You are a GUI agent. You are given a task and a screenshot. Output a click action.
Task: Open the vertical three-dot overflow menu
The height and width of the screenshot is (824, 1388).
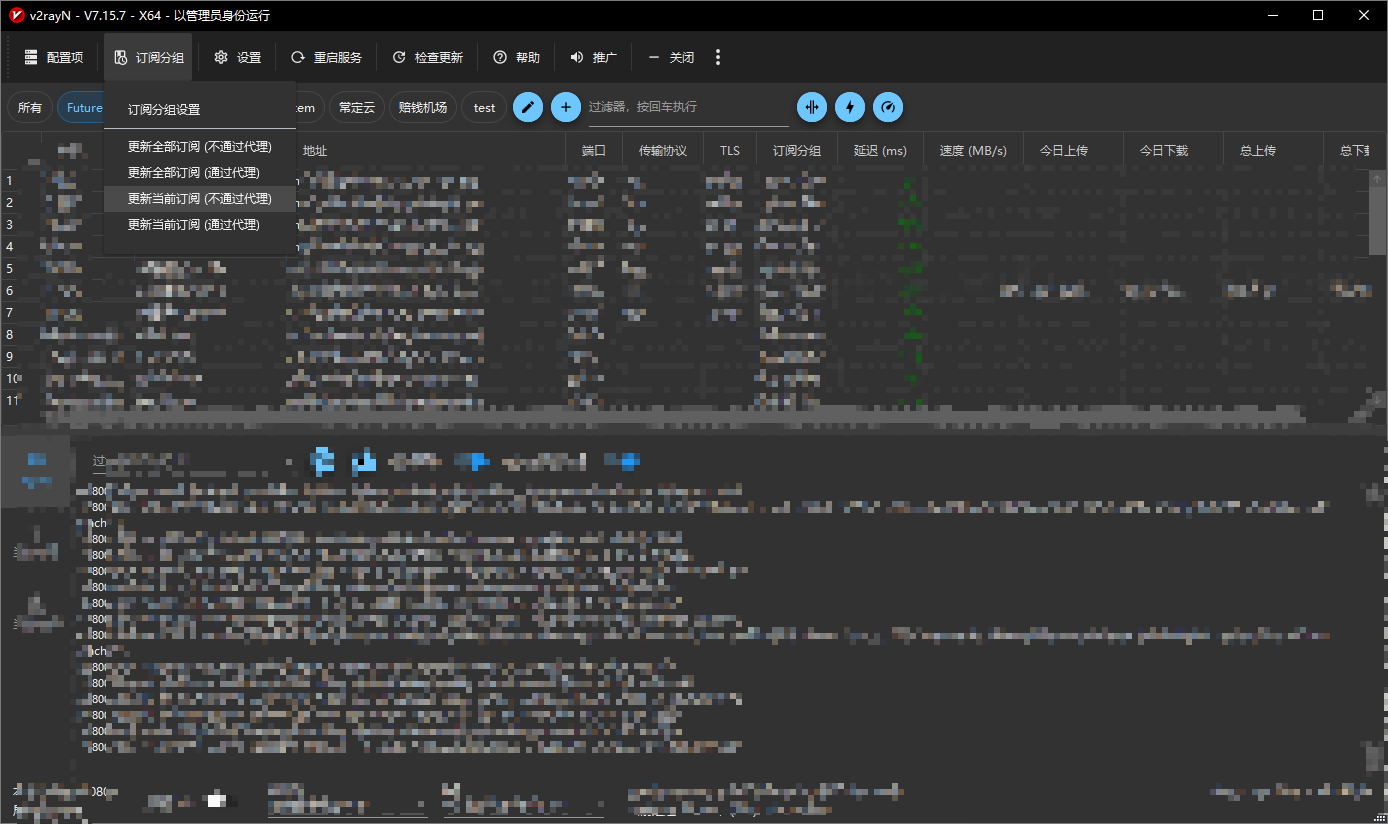point(718,57)
